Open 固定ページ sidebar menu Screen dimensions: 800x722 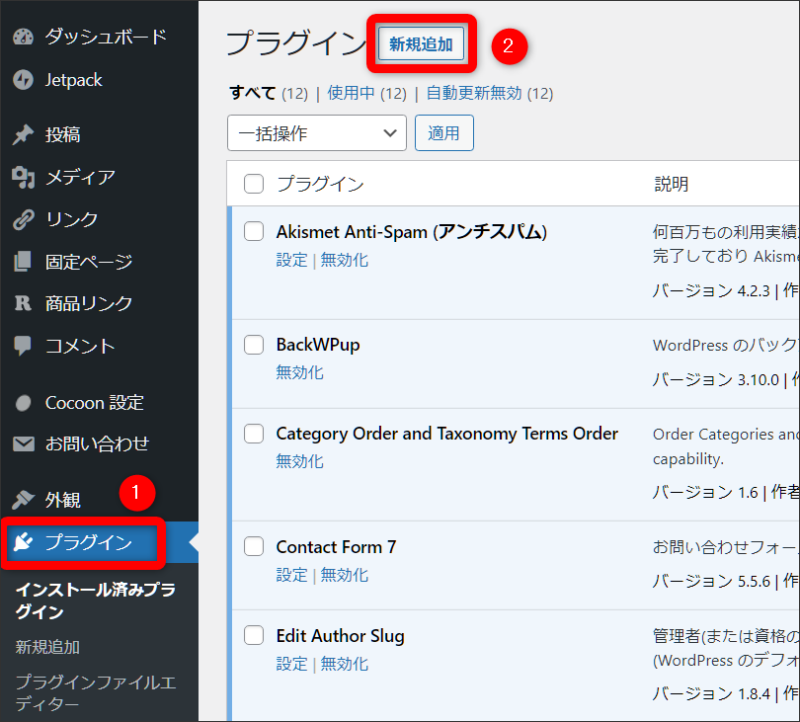89,262
